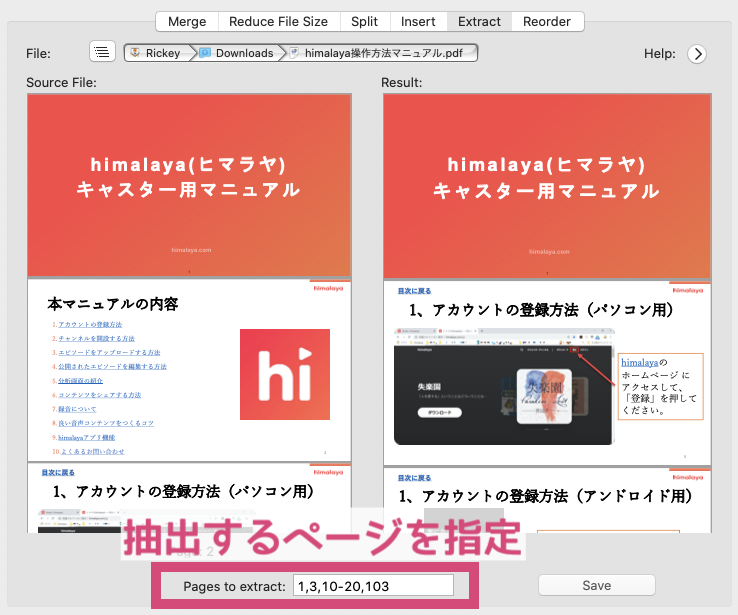Switch to the Insert tab
Screen dimensions: 738x615
click(x=418, y=22)
